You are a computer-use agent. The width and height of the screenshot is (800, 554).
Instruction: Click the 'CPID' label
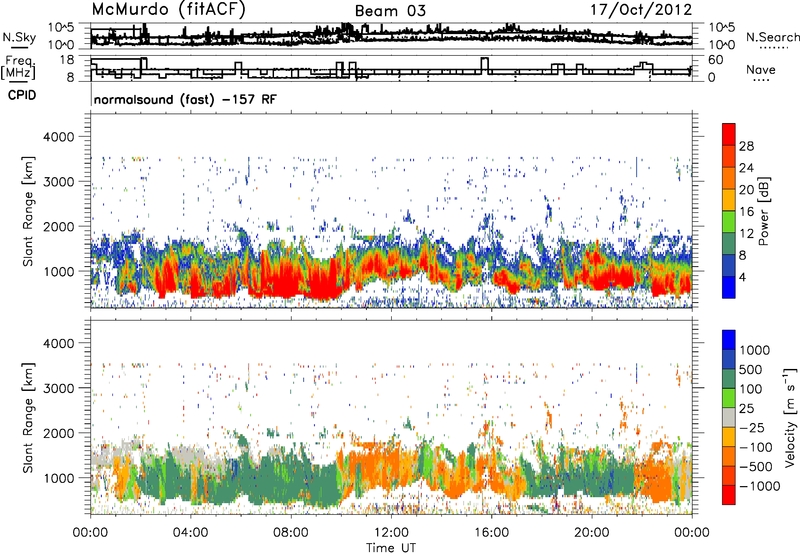(22, 95)
